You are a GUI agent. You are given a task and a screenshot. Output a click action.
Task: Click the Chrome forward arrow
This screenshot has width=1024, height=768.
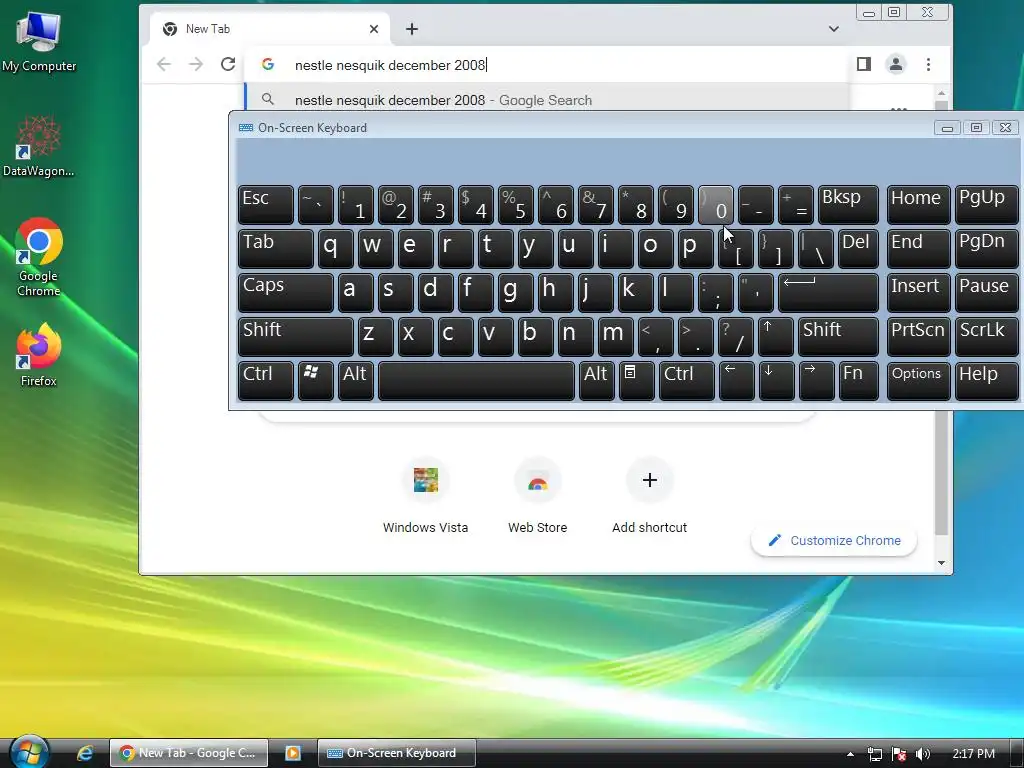(x=195, y=64)
